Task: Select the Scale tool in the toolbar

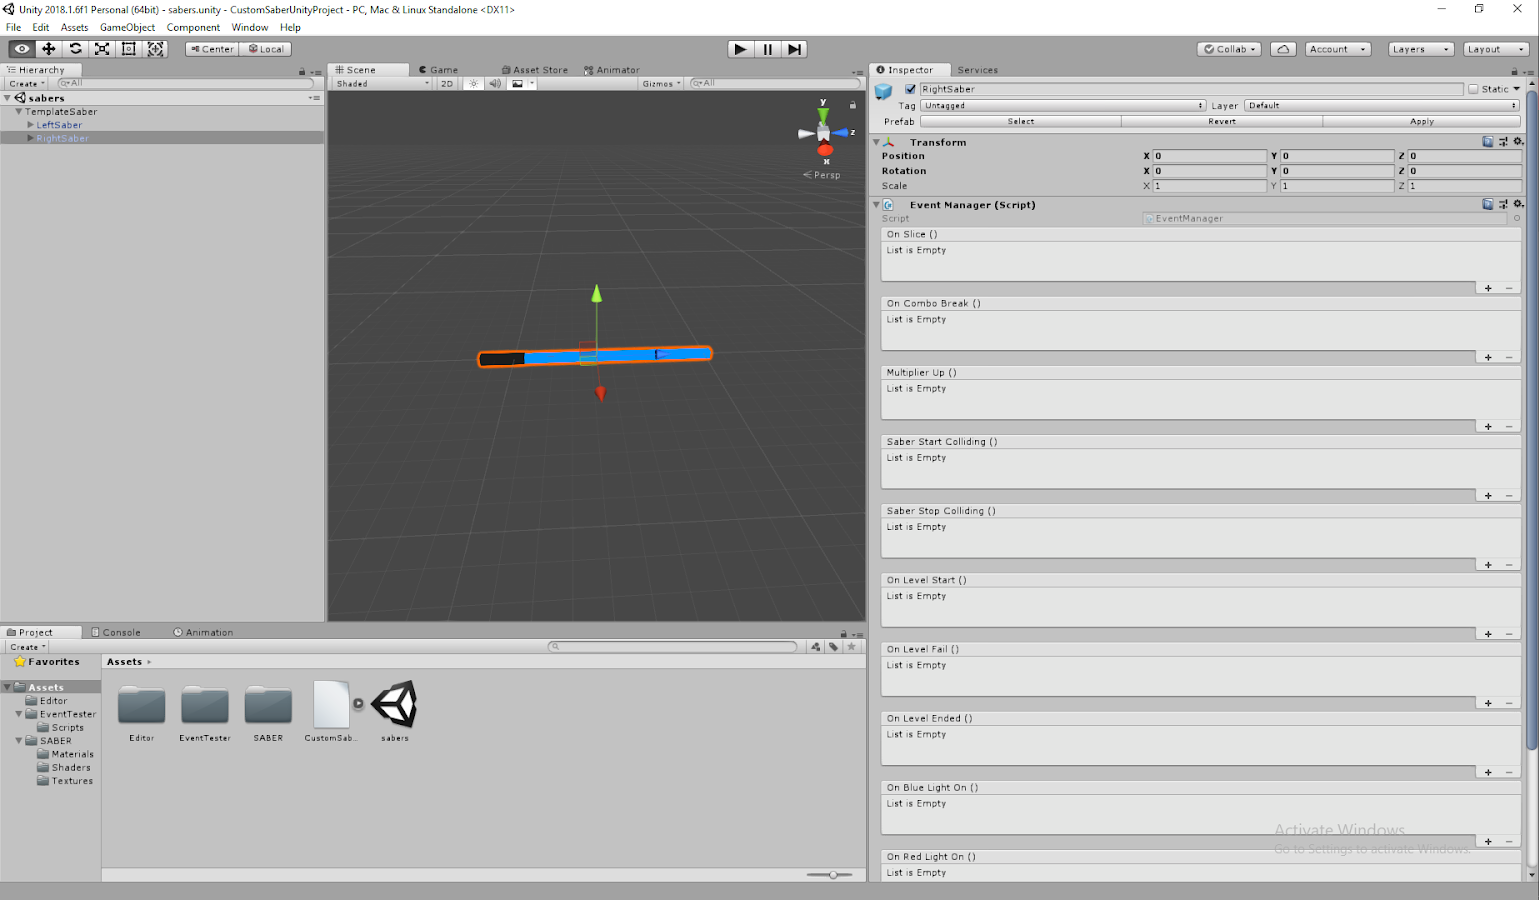Action: (x=102, y=49)
